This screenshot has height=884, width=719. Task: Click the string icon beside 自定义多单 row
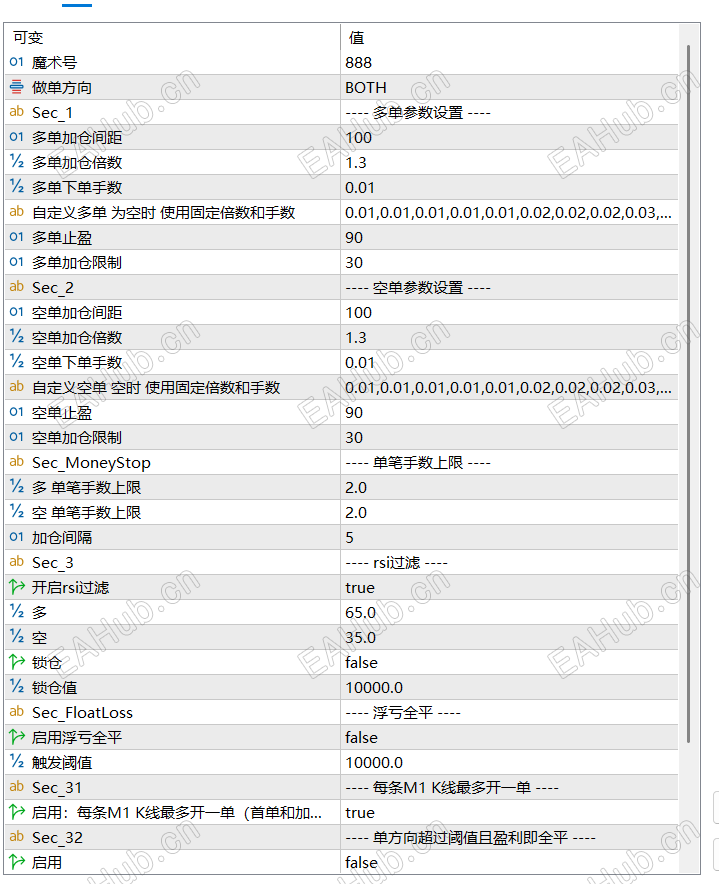(x=16, y=212)
